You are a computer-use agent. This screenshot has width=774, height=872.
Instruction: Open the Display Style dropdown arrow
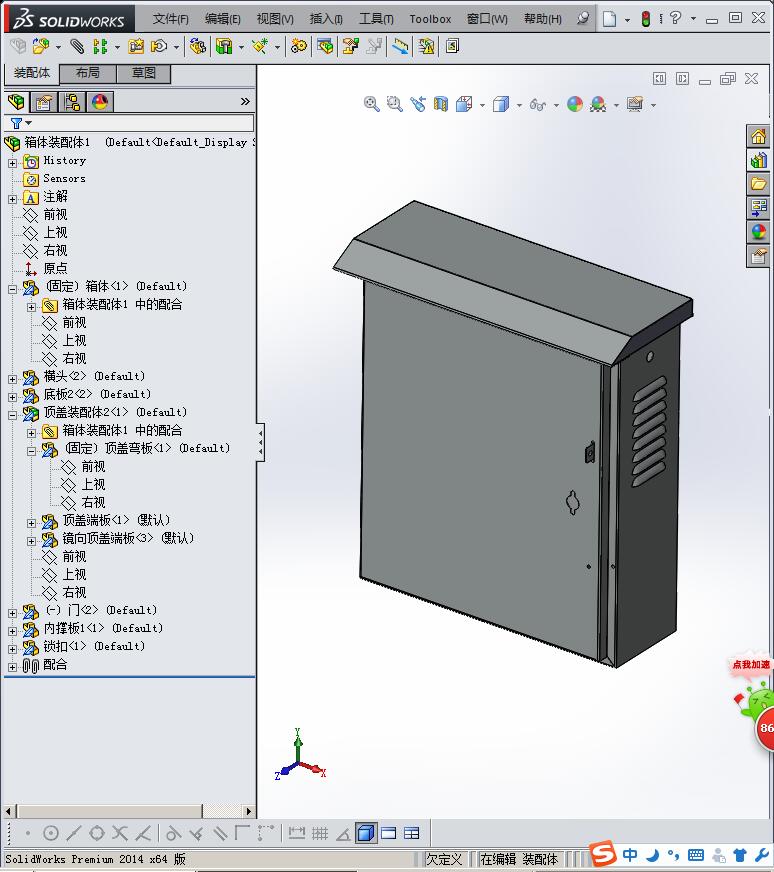pyautogui.click(x=519, y=105)
